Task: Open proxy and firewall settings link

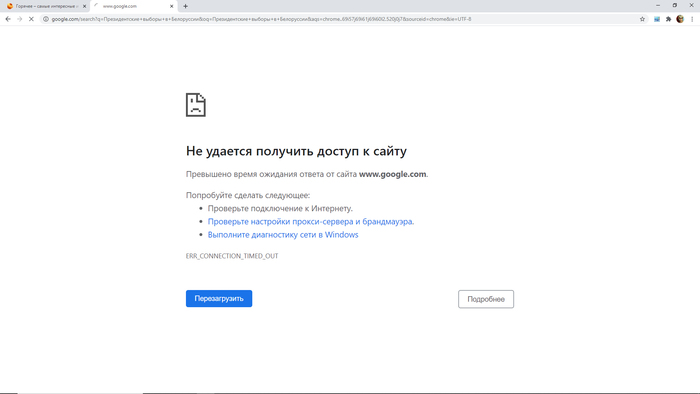Action: coord(311,221)
